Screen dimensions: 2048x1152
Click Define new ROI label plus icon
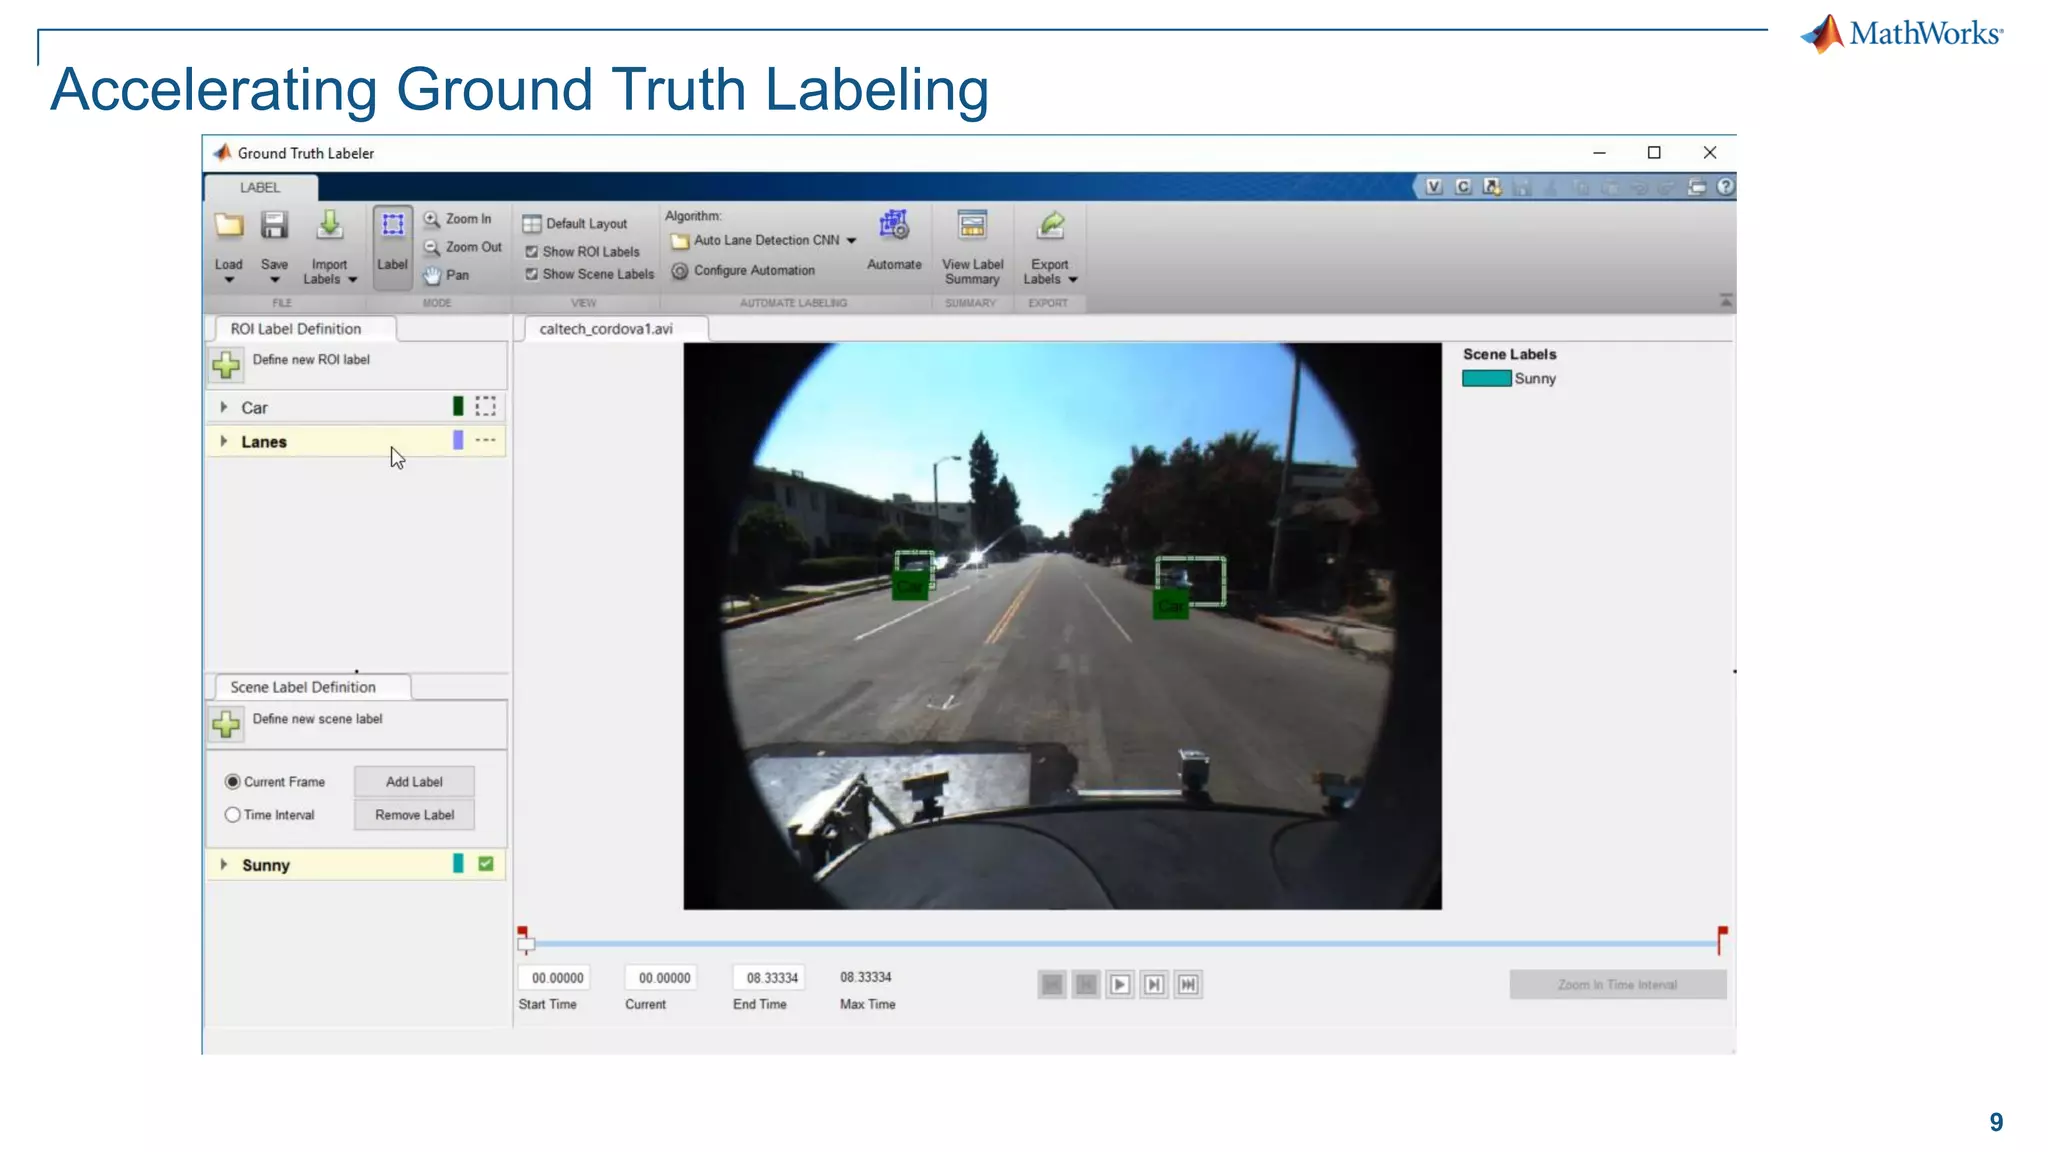click(227, 365)
